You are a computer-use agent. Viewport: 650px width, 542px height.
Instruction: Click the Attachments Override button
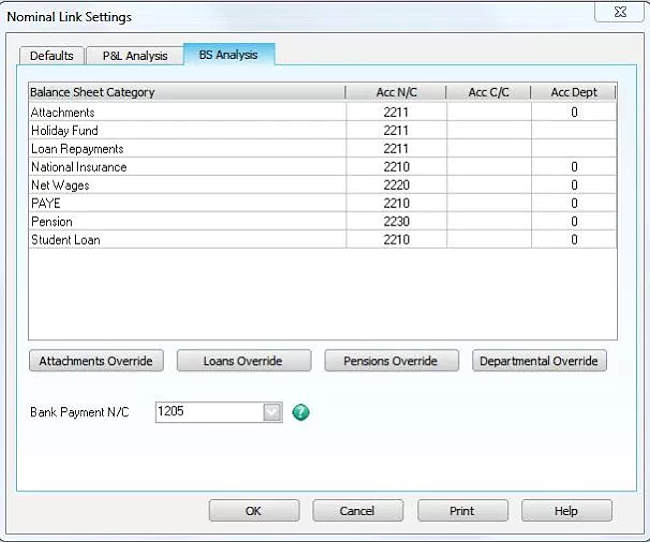click(x=96, y=361)
